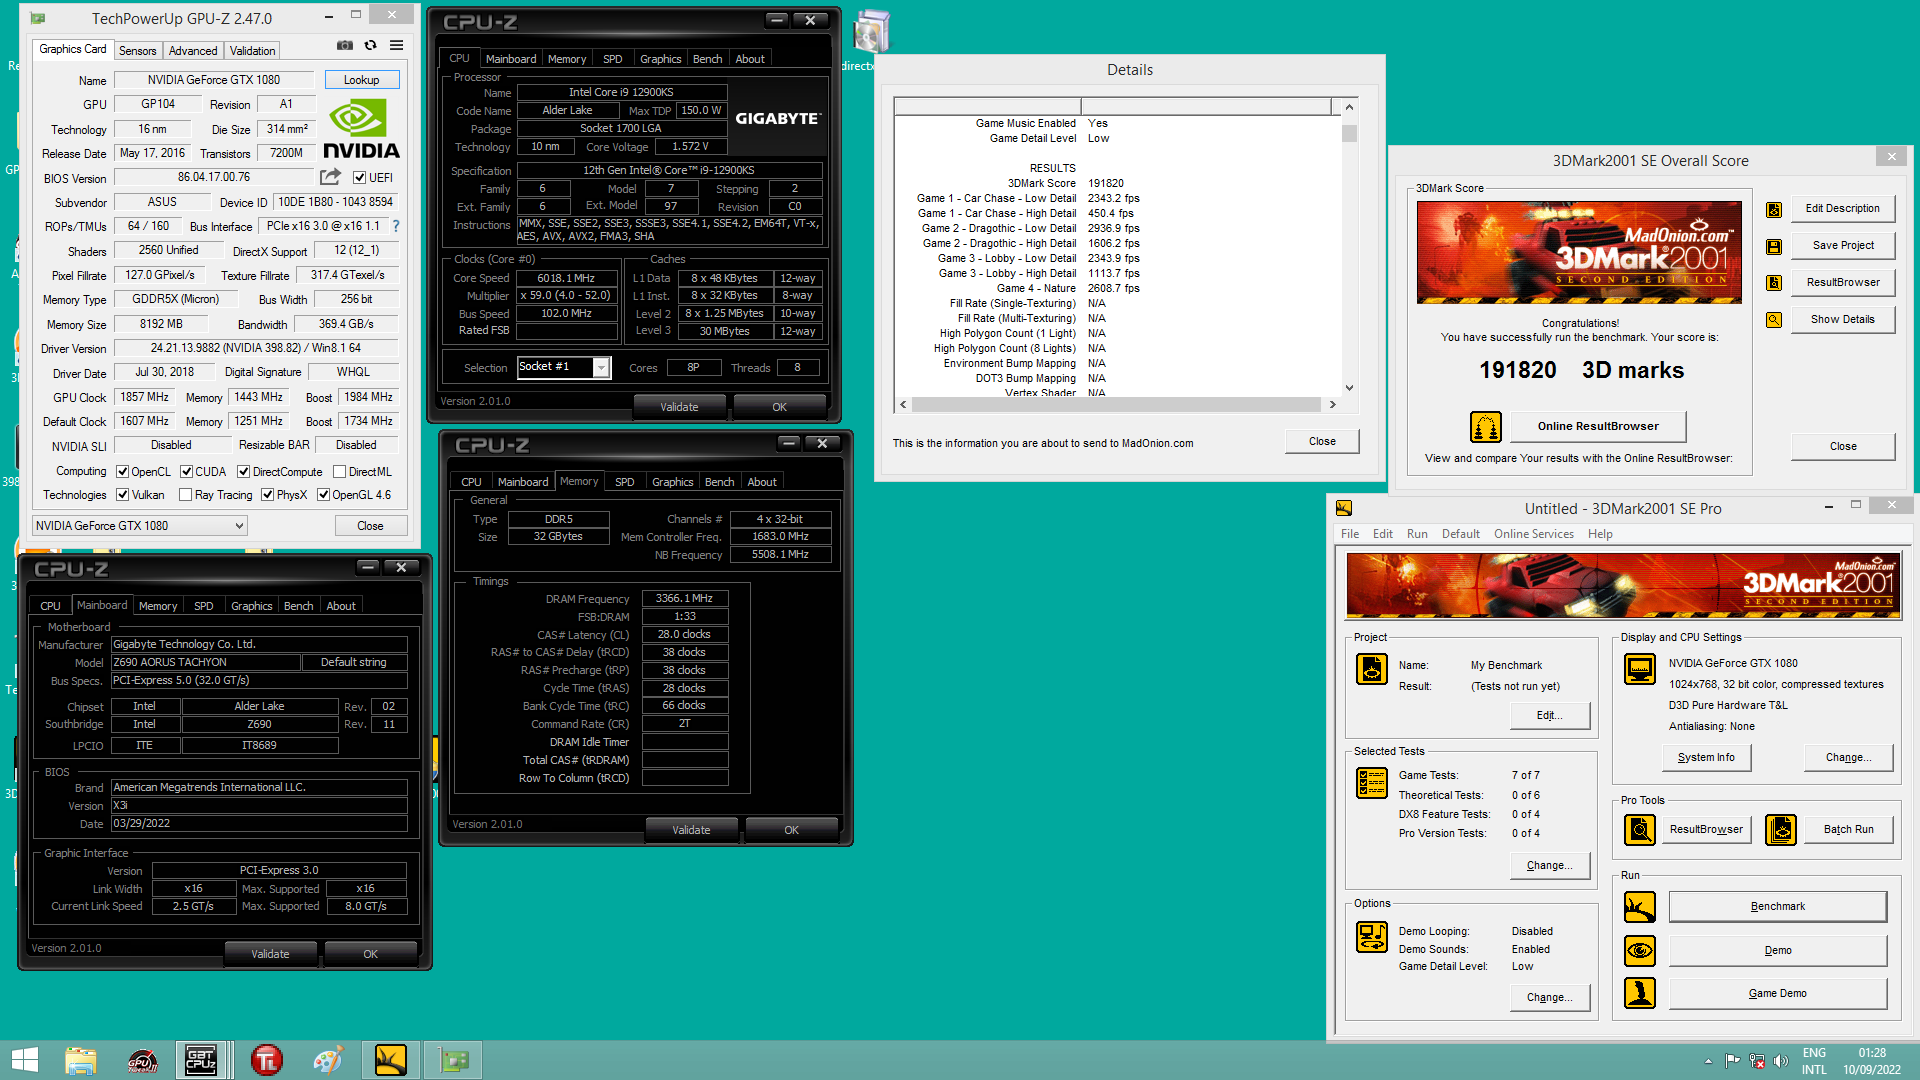Click Pro Tools ResultBrowser magnifier icon
The height and width of the screenshot is (1080, 1920).
[x=1640, y=829]
